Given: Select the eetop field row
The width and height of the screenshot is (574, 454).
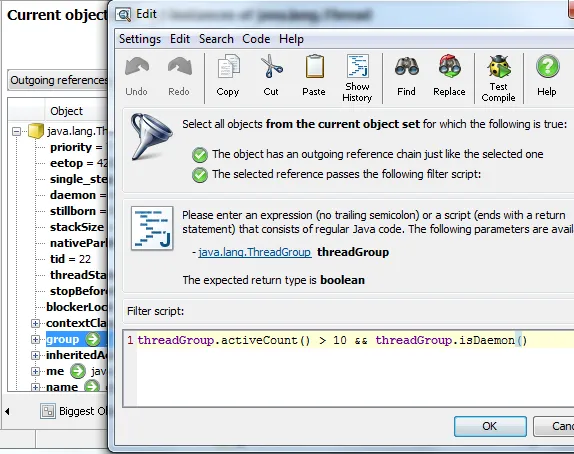Looking at the screenshot, I should 78,163.
